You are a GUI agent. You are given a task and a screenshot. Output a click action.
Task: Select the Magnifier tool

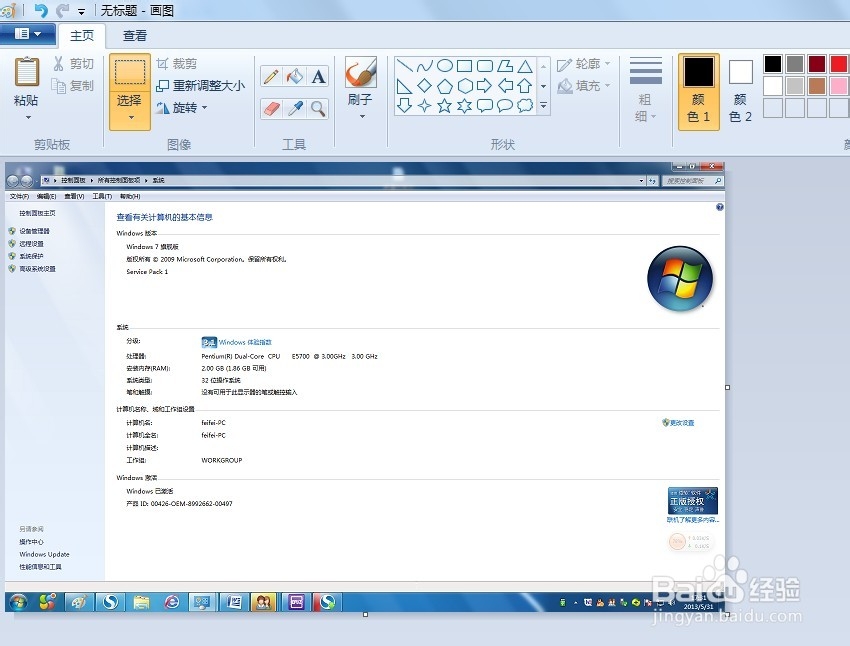[318, 109]
